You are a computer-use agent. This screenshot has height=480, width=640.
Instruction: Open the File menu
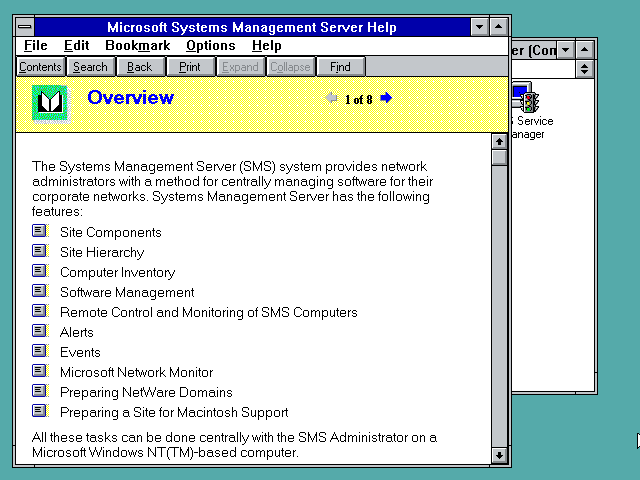click(x=36, y=46)
